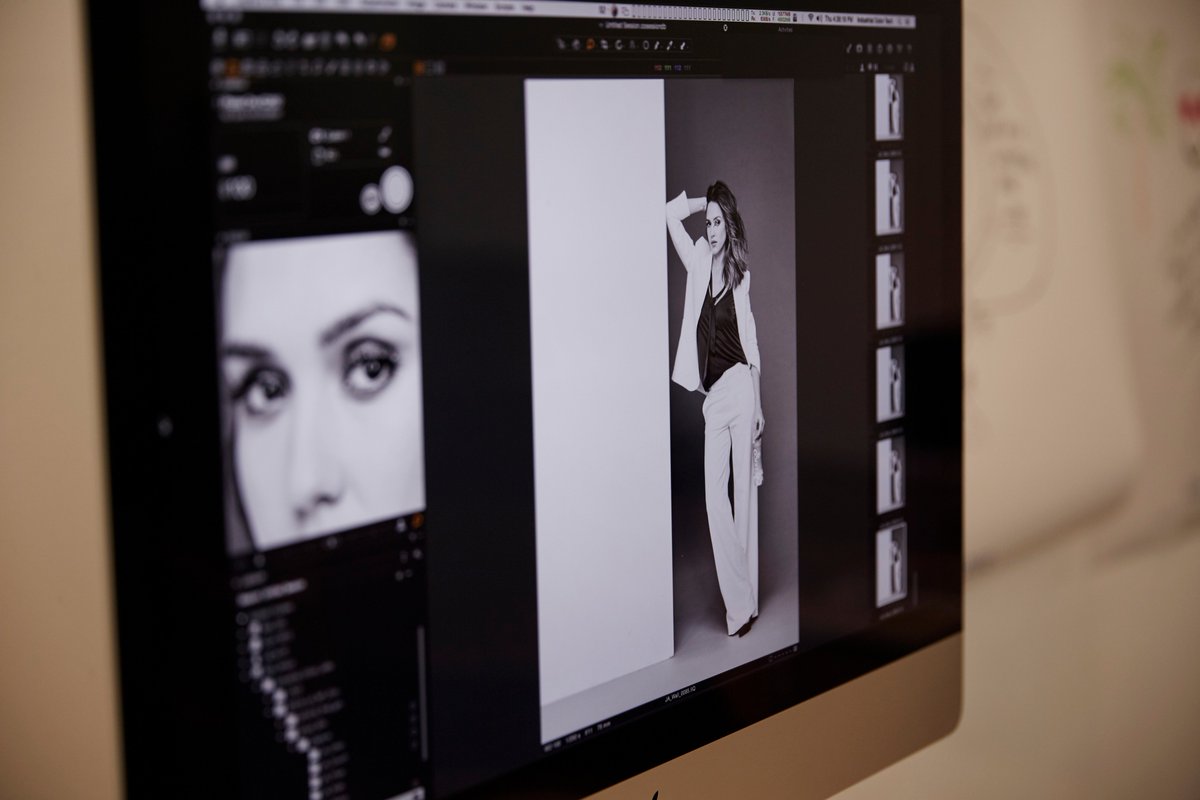
Task: Click the orange icon at the end of the top-left toolbar
Action: pyautogui.click(x=387, y=41)
